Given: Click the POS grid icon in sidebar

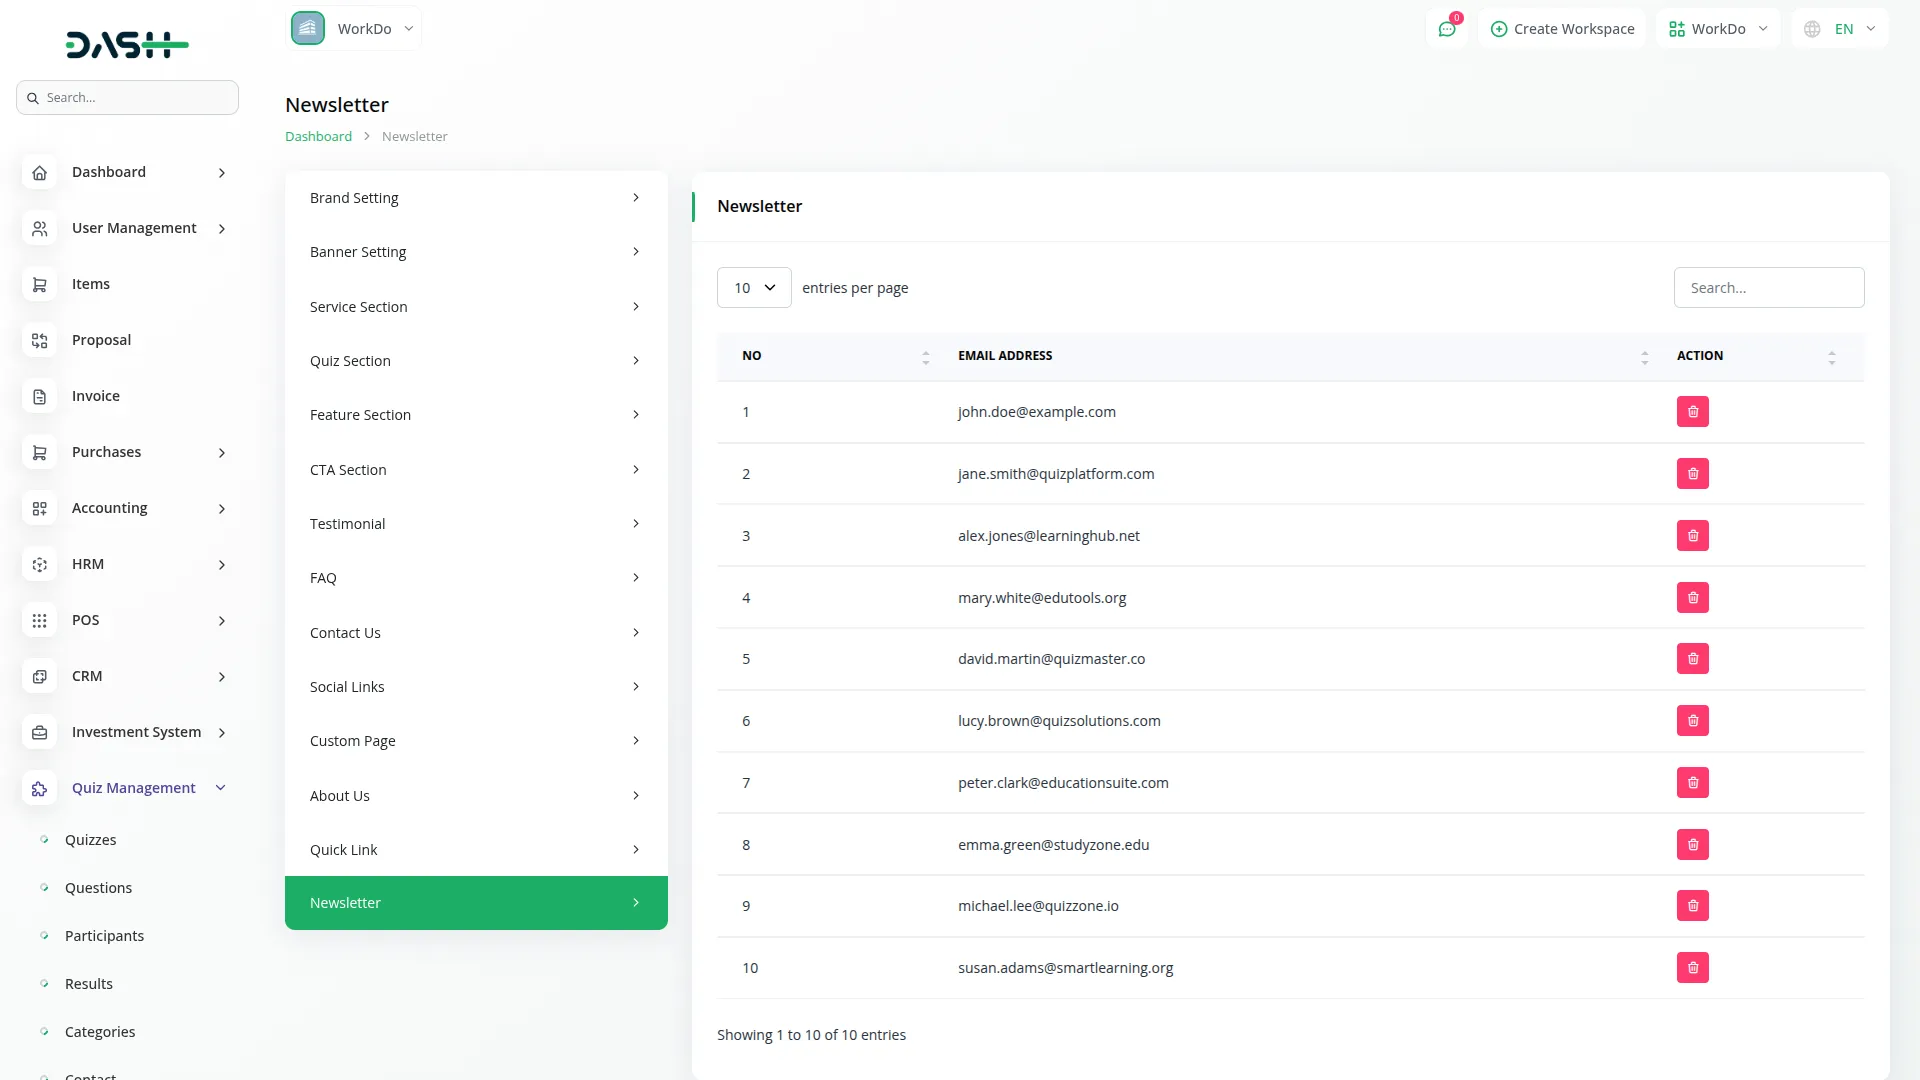Looking at the screenshot, I should tap(39, 621).
